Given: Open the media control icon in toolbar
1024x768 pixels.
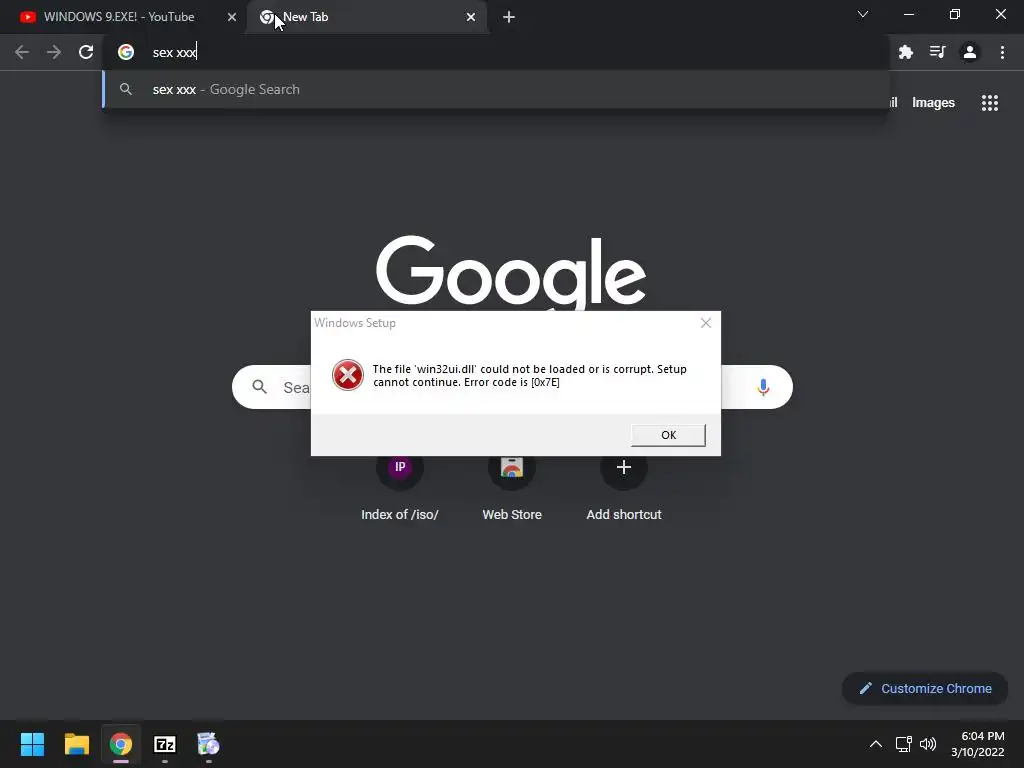Looking at the screenshot, I should 938,52.
